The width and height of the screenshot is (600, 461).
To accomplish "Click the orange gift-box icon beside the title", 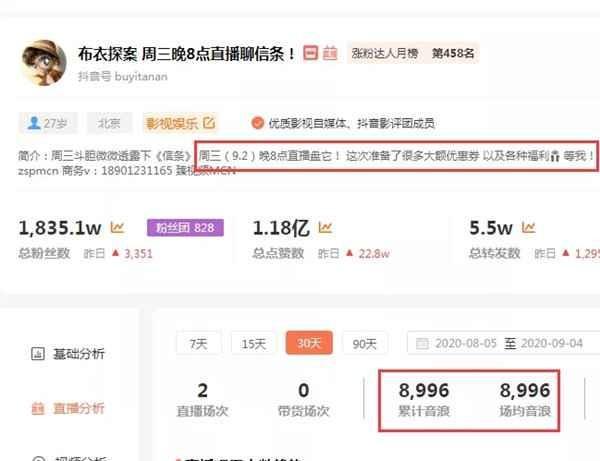I will 330,53.
